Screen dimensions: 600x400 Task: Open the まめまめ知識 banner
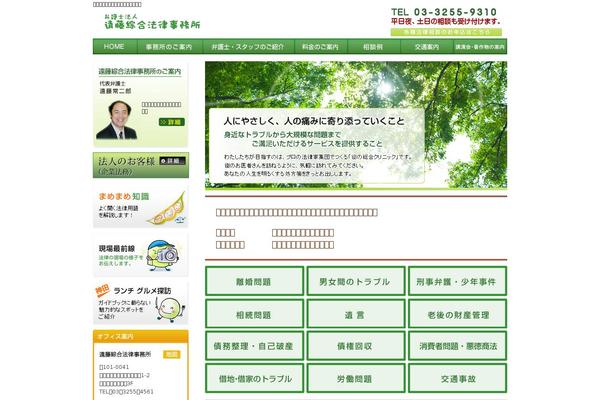(x=141, y=207)
